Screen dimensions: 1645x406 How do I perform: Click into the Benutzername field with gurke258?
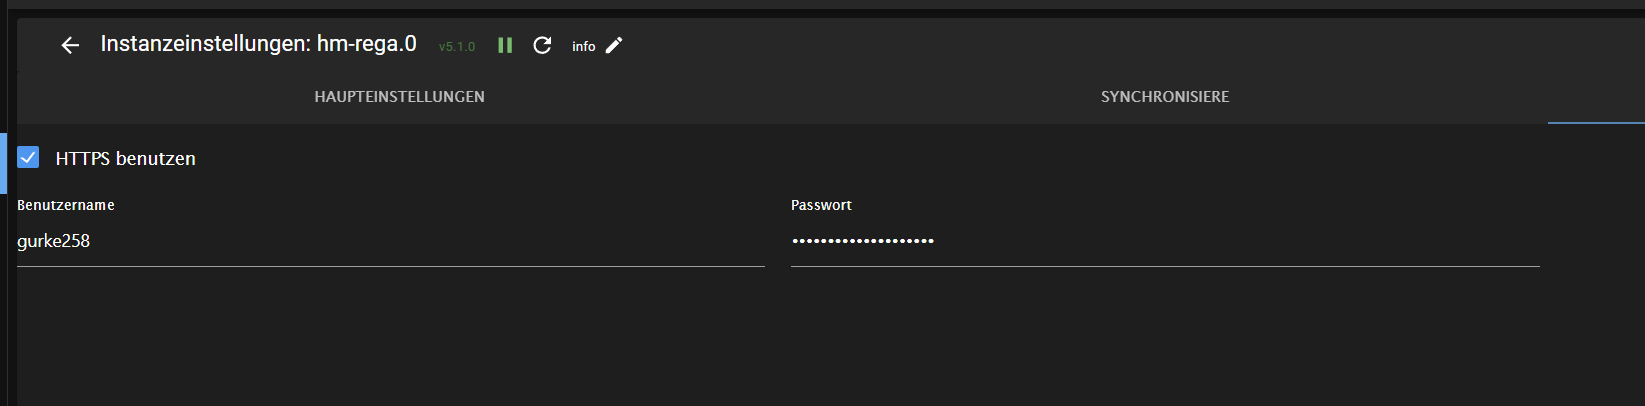coord(390,241)
